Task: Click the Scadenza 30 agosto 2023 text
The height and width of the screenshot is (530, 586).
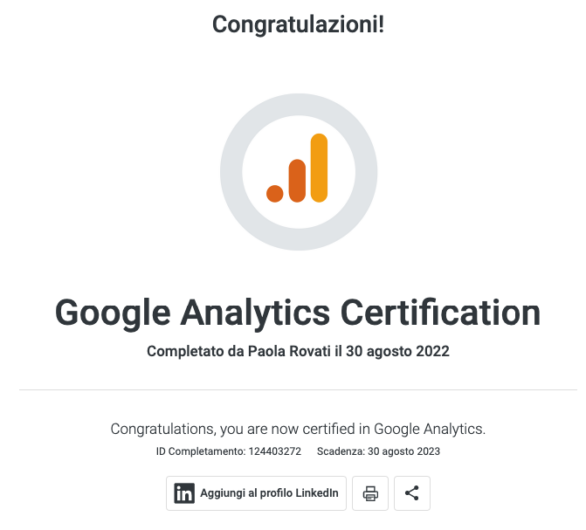Action: [x=378, y=452]
